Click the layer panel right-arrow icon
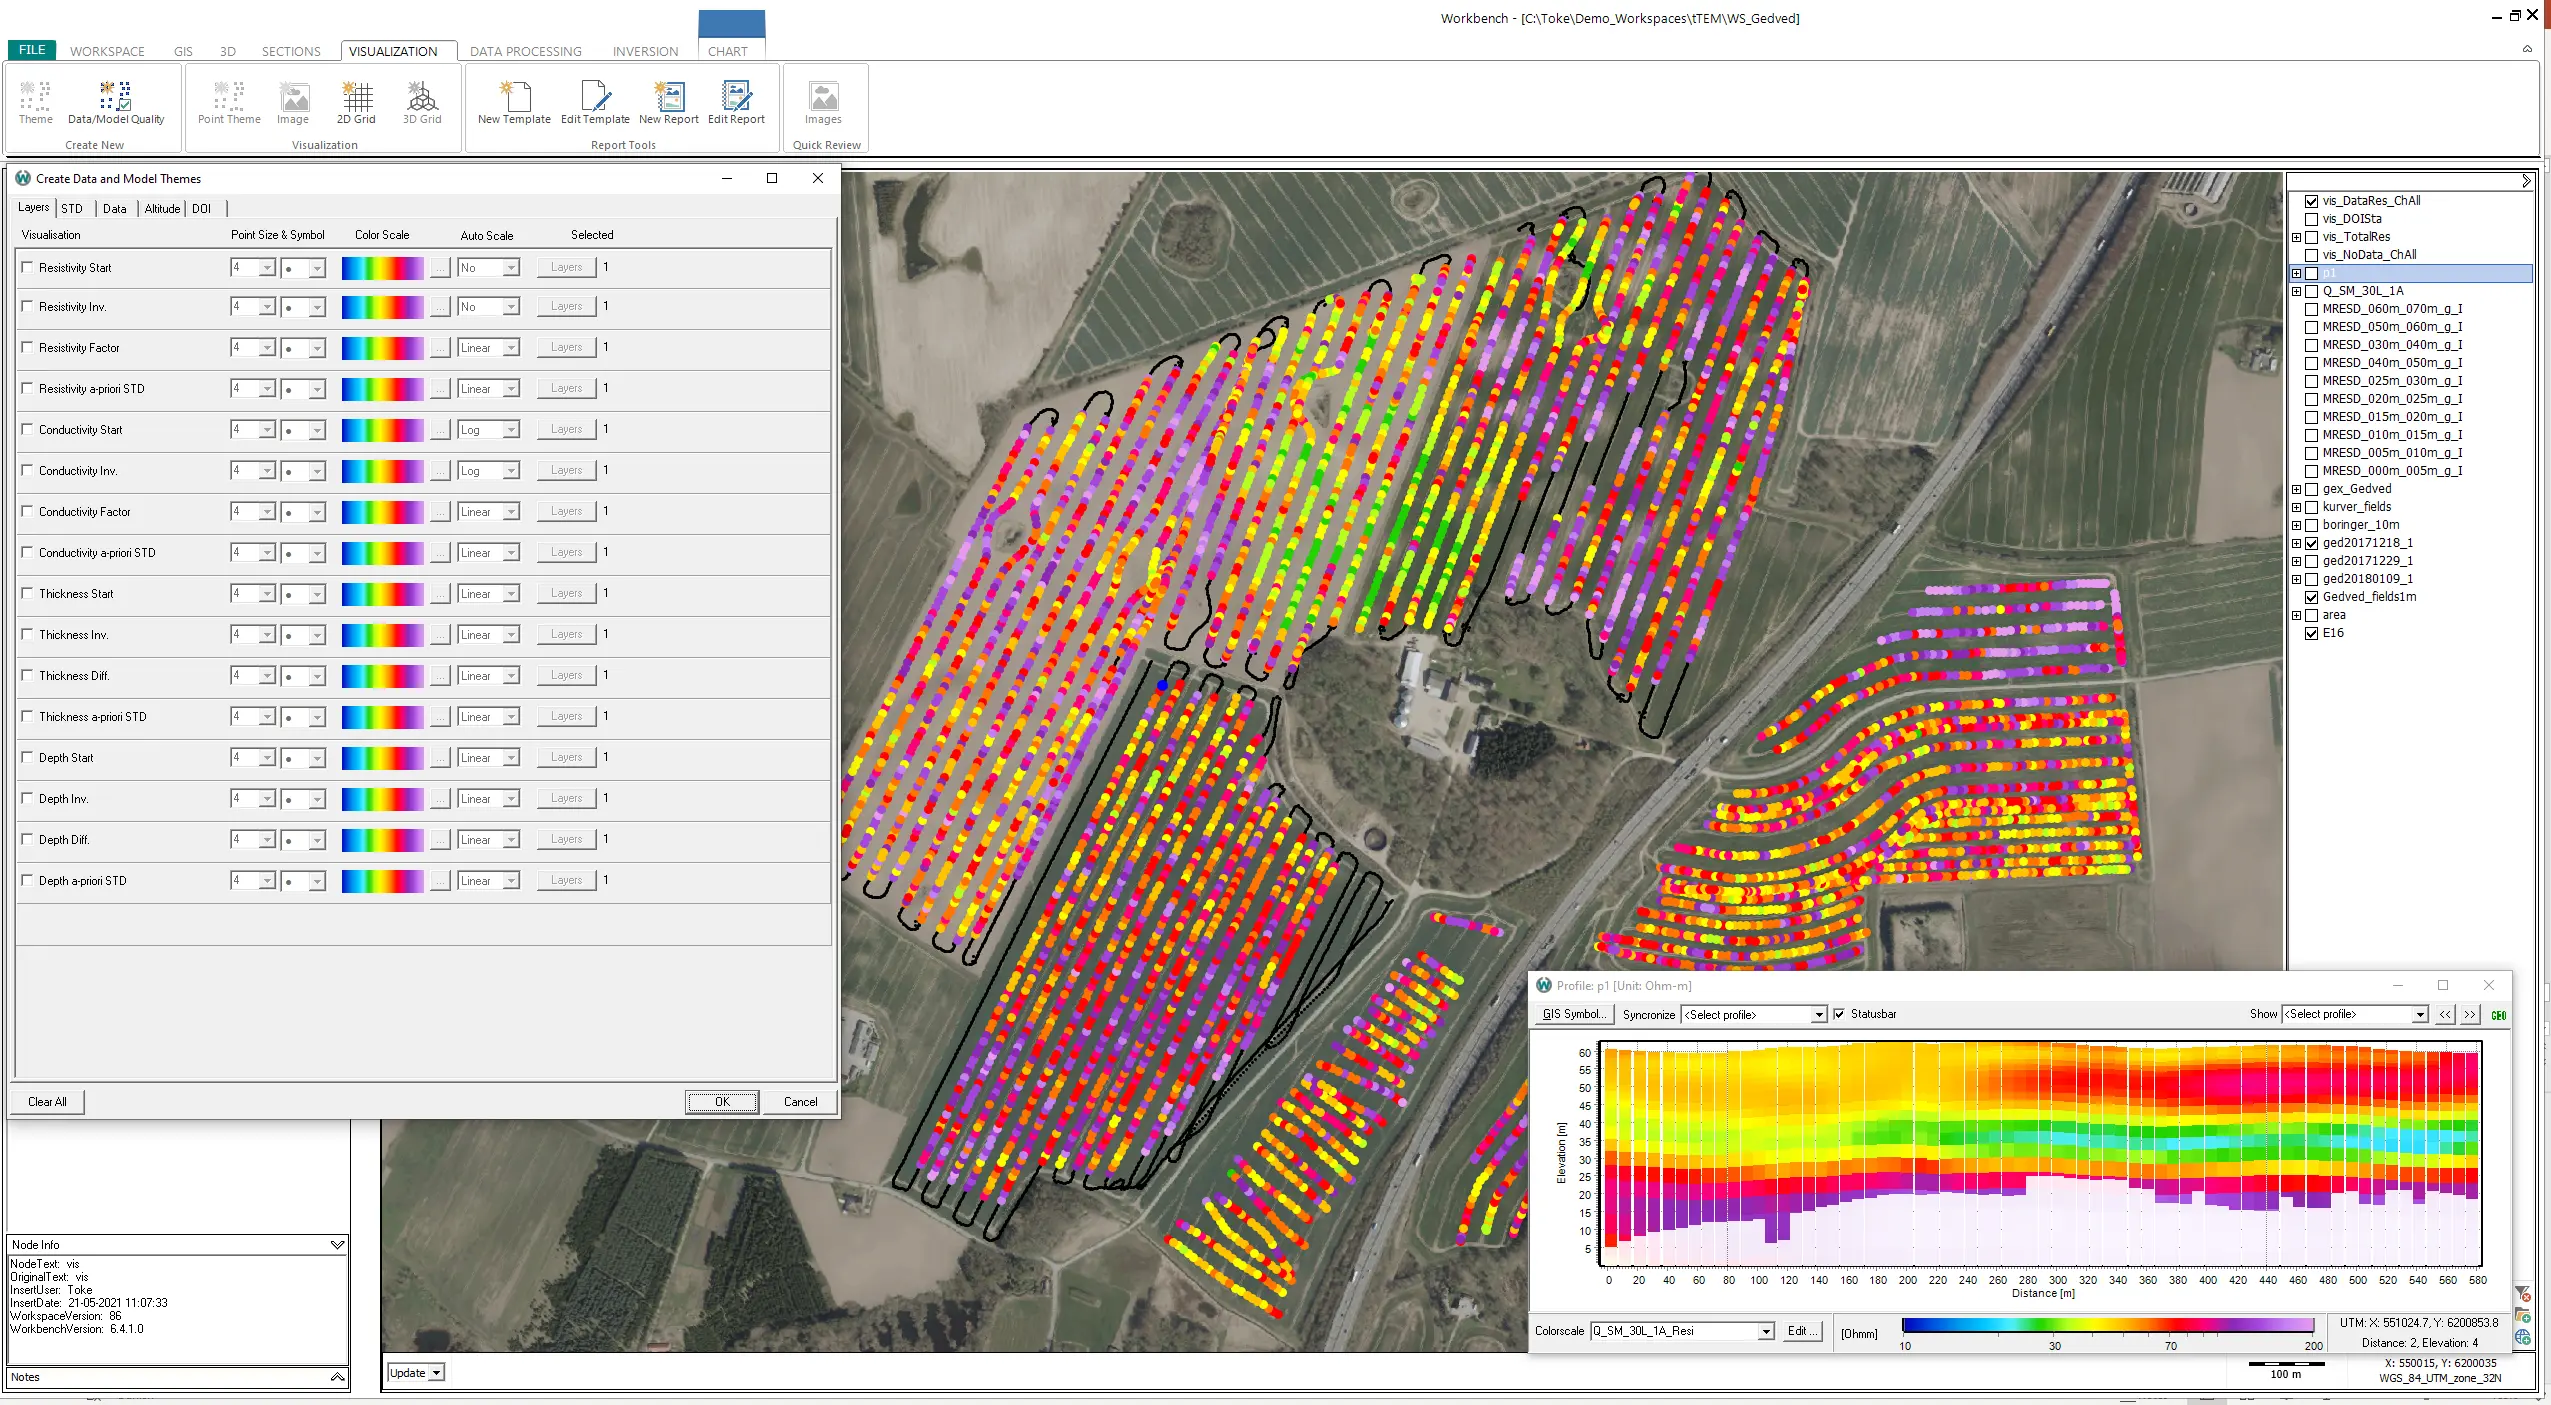 [2526, 181]
